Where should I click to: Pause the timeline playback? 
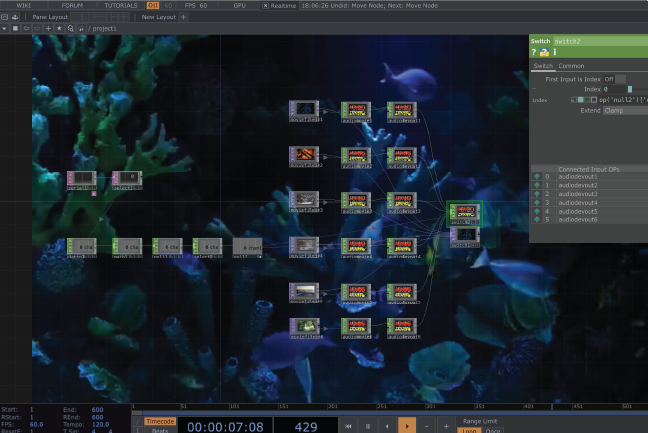tap(368, 426)
